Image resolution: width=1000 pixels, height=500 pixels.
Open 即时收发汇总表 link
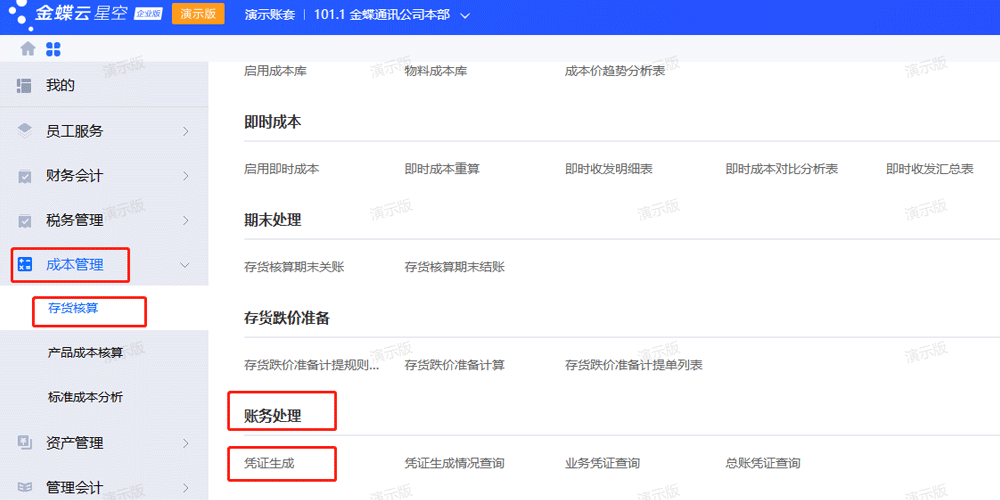[x=929, y=169]
